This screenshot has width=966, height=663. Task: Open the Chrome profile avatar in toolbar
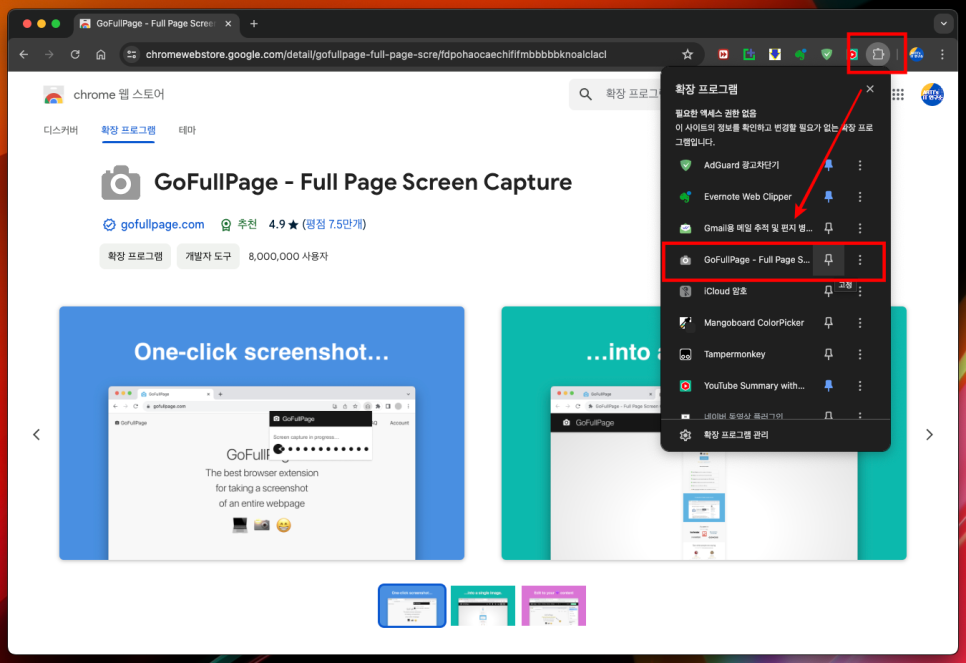coord(916,54)
